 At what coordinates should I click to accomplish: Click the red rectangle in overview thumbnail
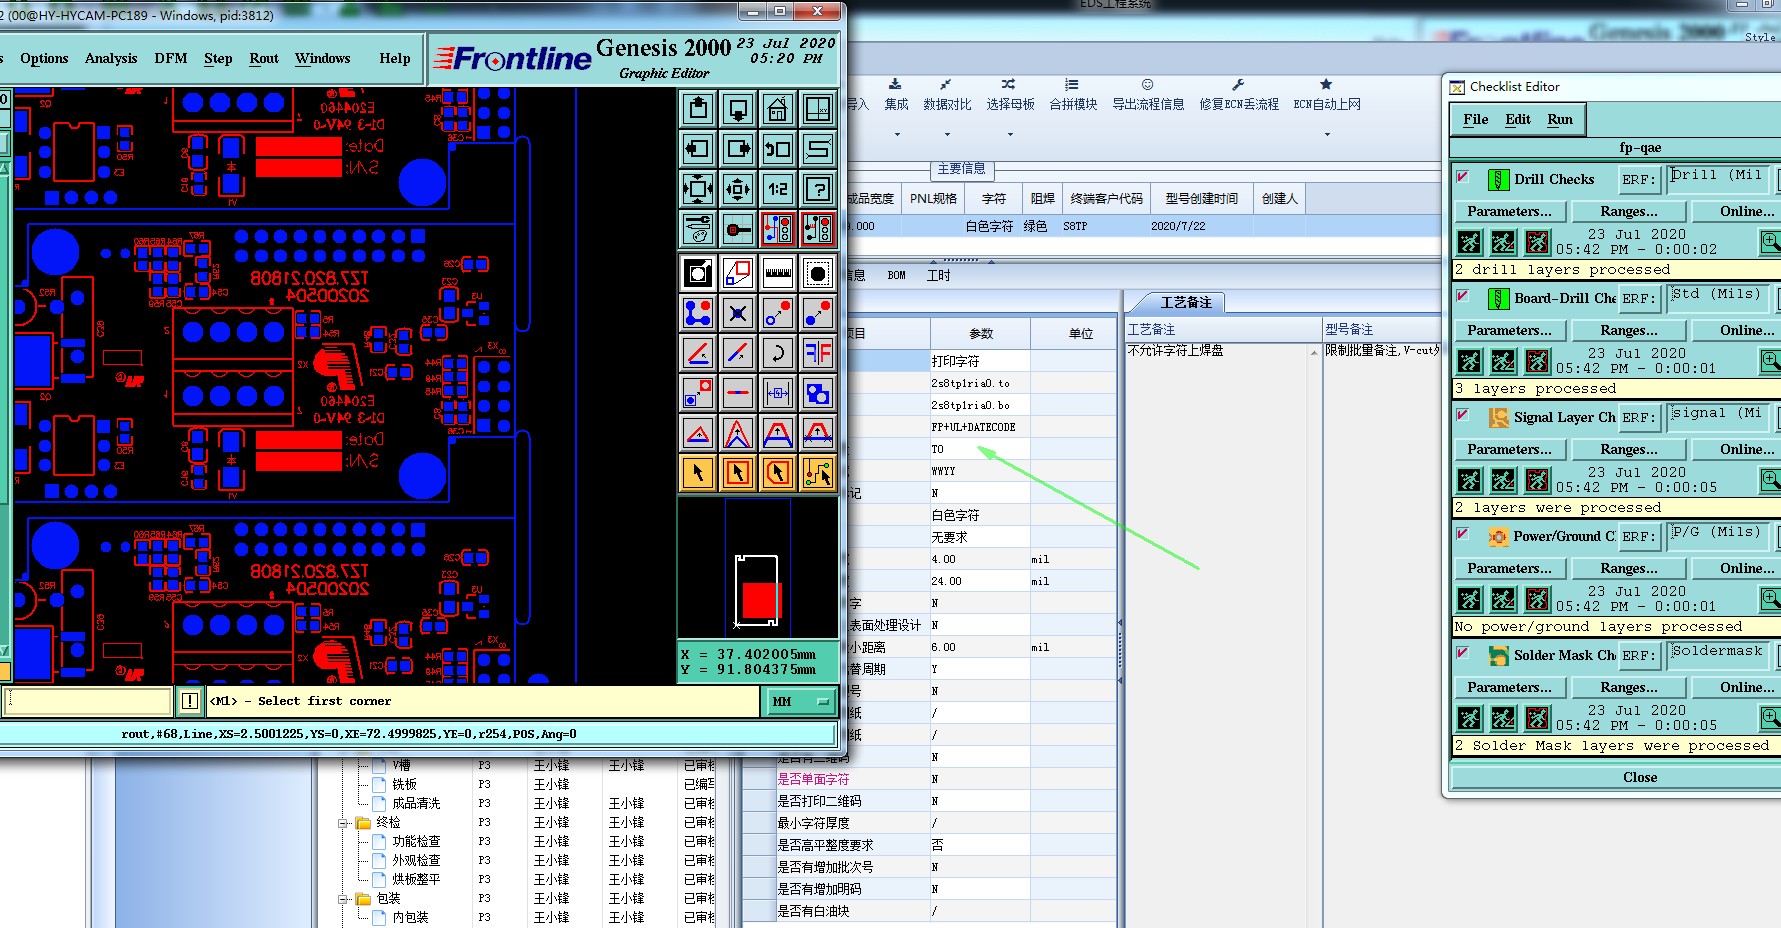pos(760,601)
